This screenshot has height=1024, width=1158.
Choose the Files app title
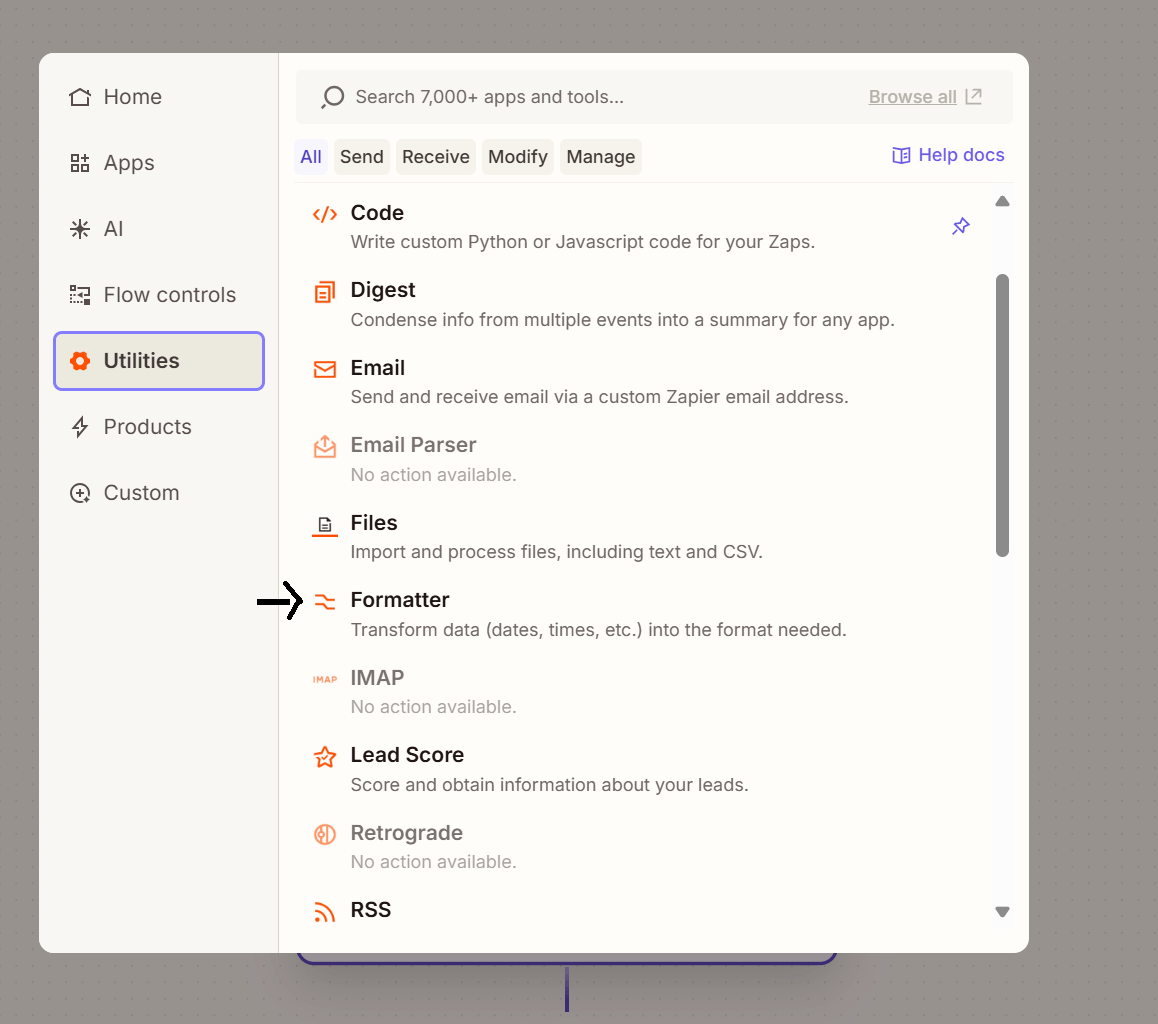(x=374, y=523)
